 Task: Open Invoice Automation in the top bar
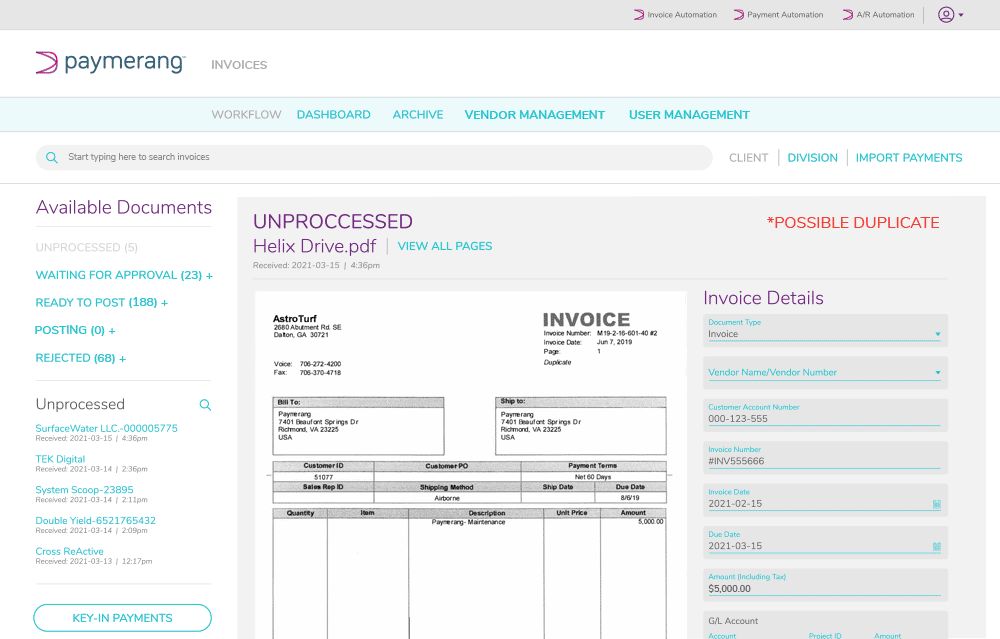pos(676,15)
